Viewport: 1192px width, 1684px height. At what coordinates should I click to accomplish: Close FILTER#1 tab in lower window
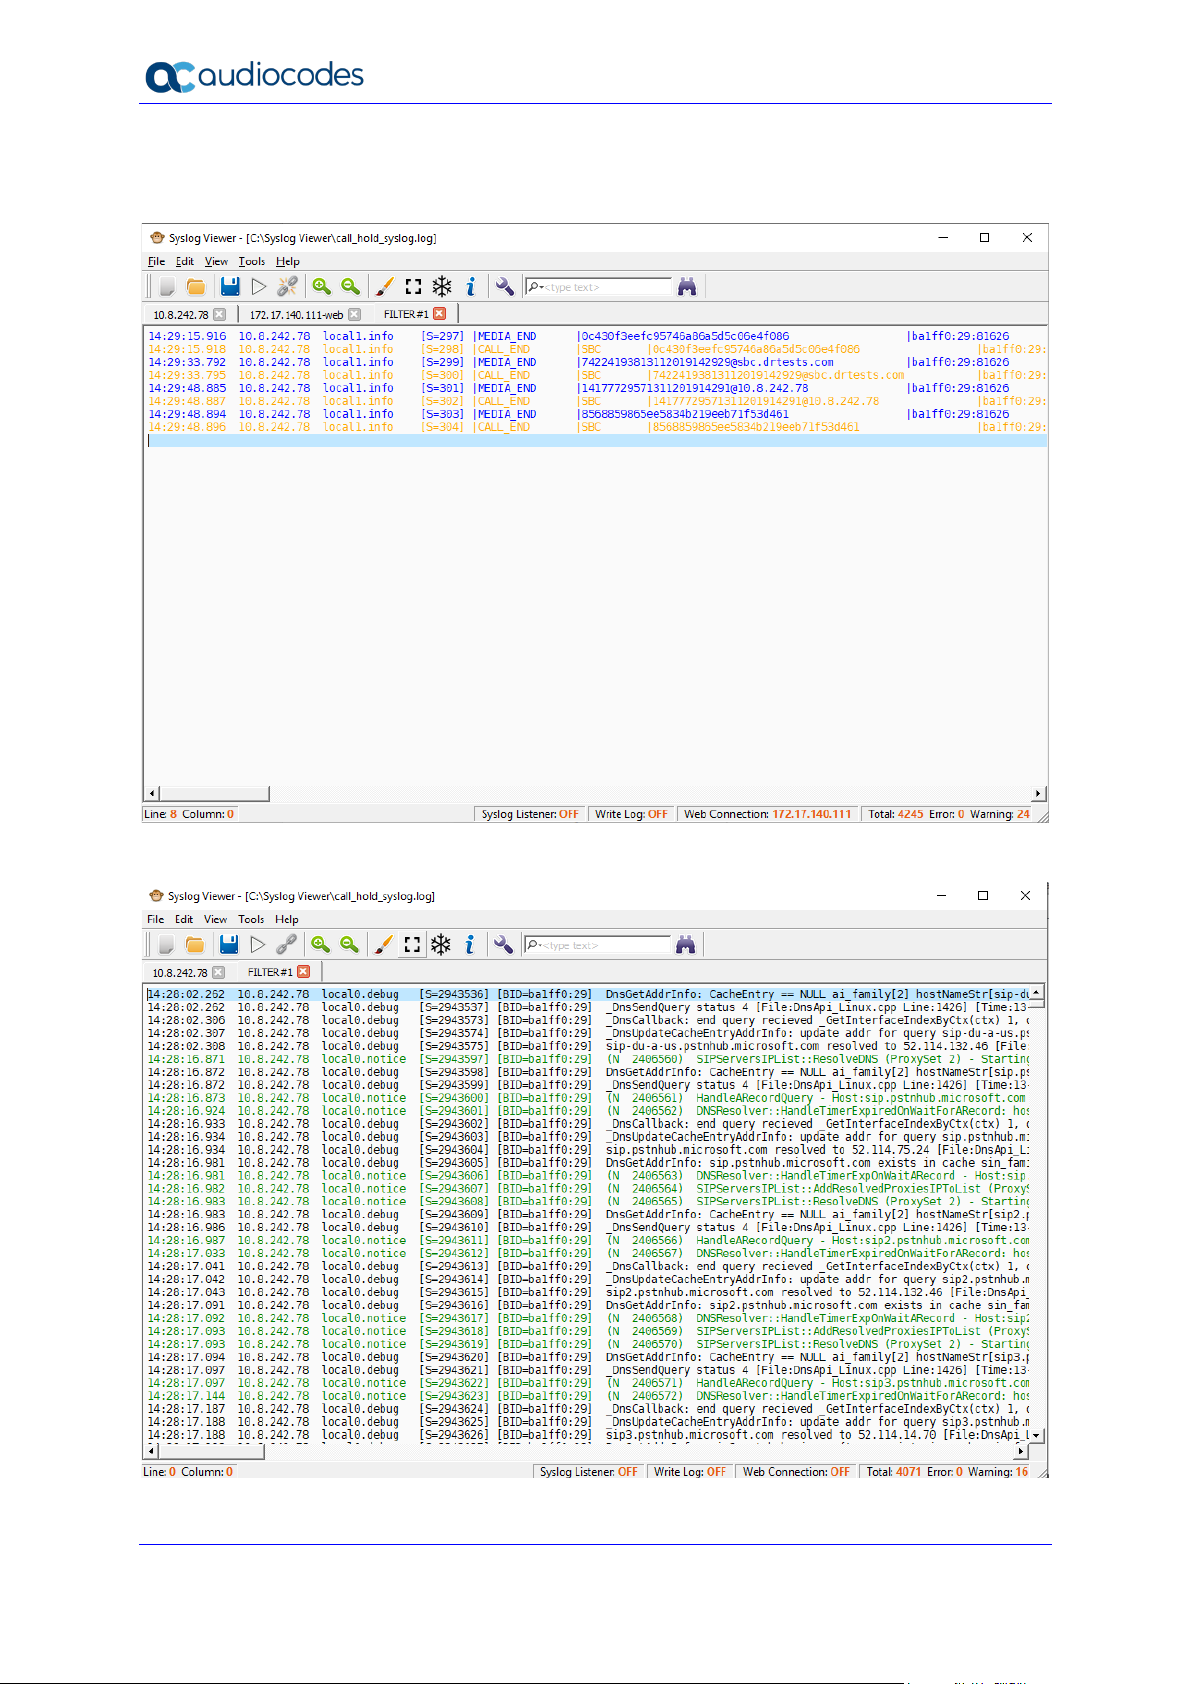tap(304, 972)
